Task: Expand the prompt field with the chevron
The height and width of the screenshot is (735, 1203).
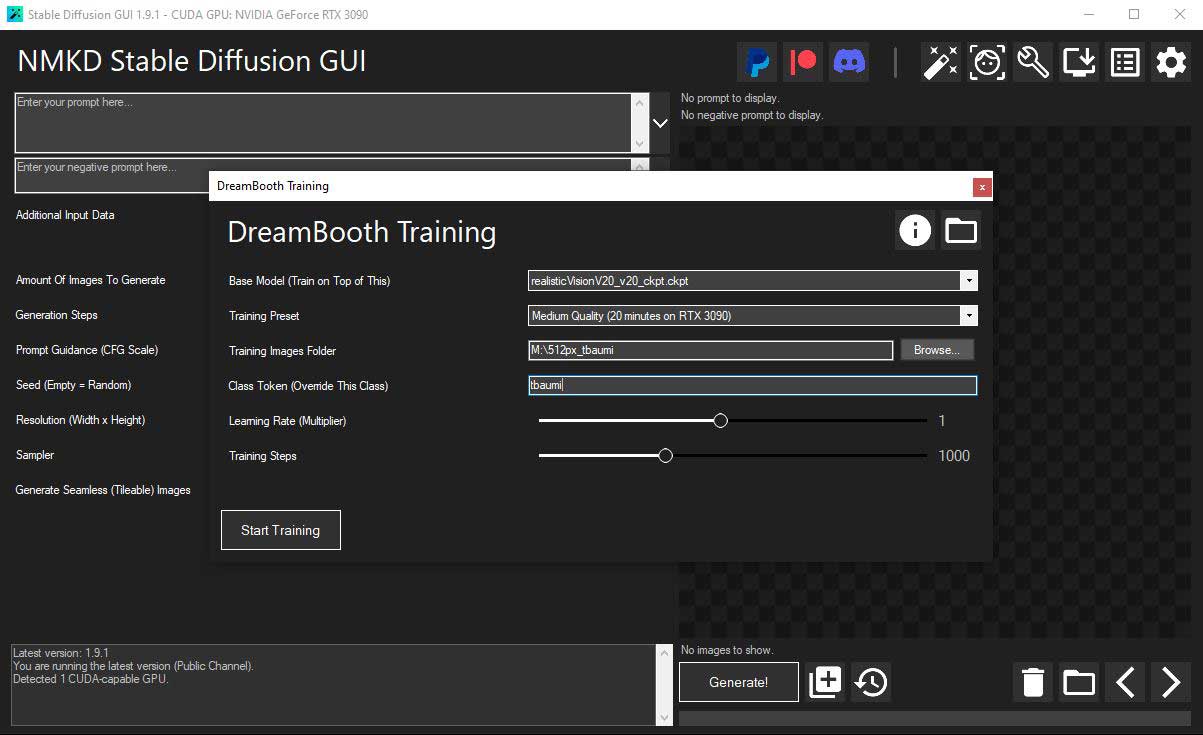Action: click(x=659, y=122)
